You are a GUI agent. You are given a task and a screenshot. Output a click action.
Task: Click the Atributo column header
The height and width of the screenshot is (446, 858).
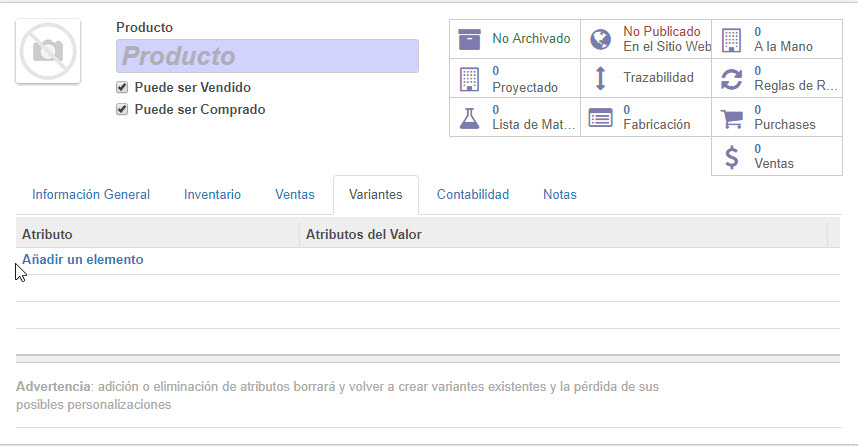tap(47, 235)
